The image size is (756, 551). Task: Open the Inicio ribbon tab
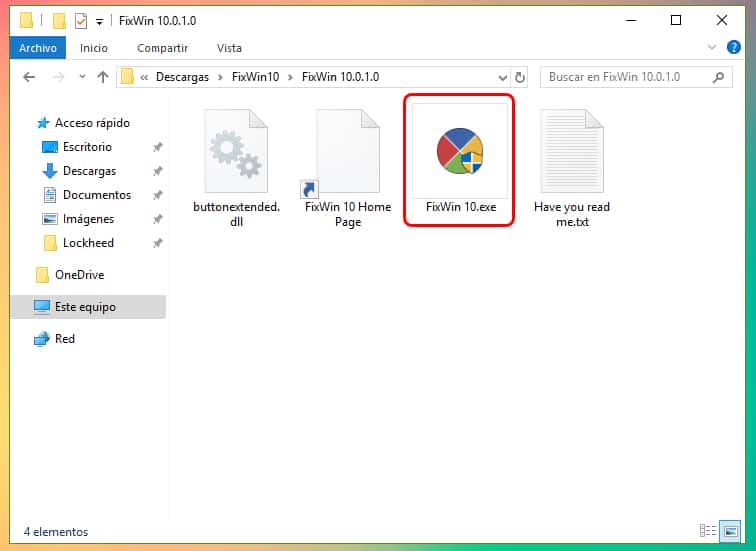94,48
